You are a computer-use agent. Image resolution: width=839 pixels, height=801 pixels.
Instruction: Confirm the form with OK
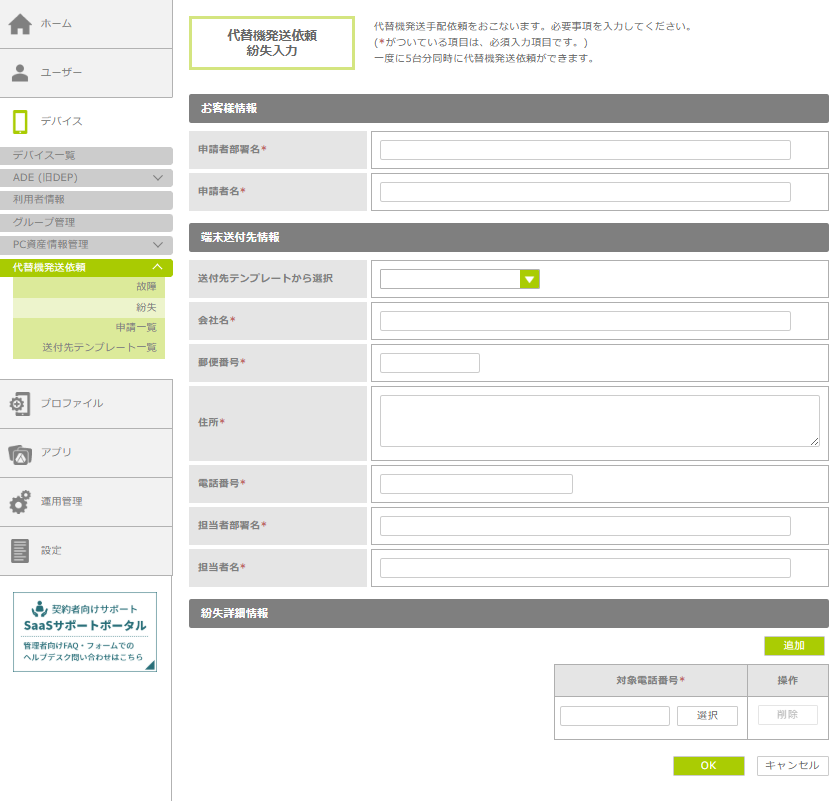tap(708, 766)
